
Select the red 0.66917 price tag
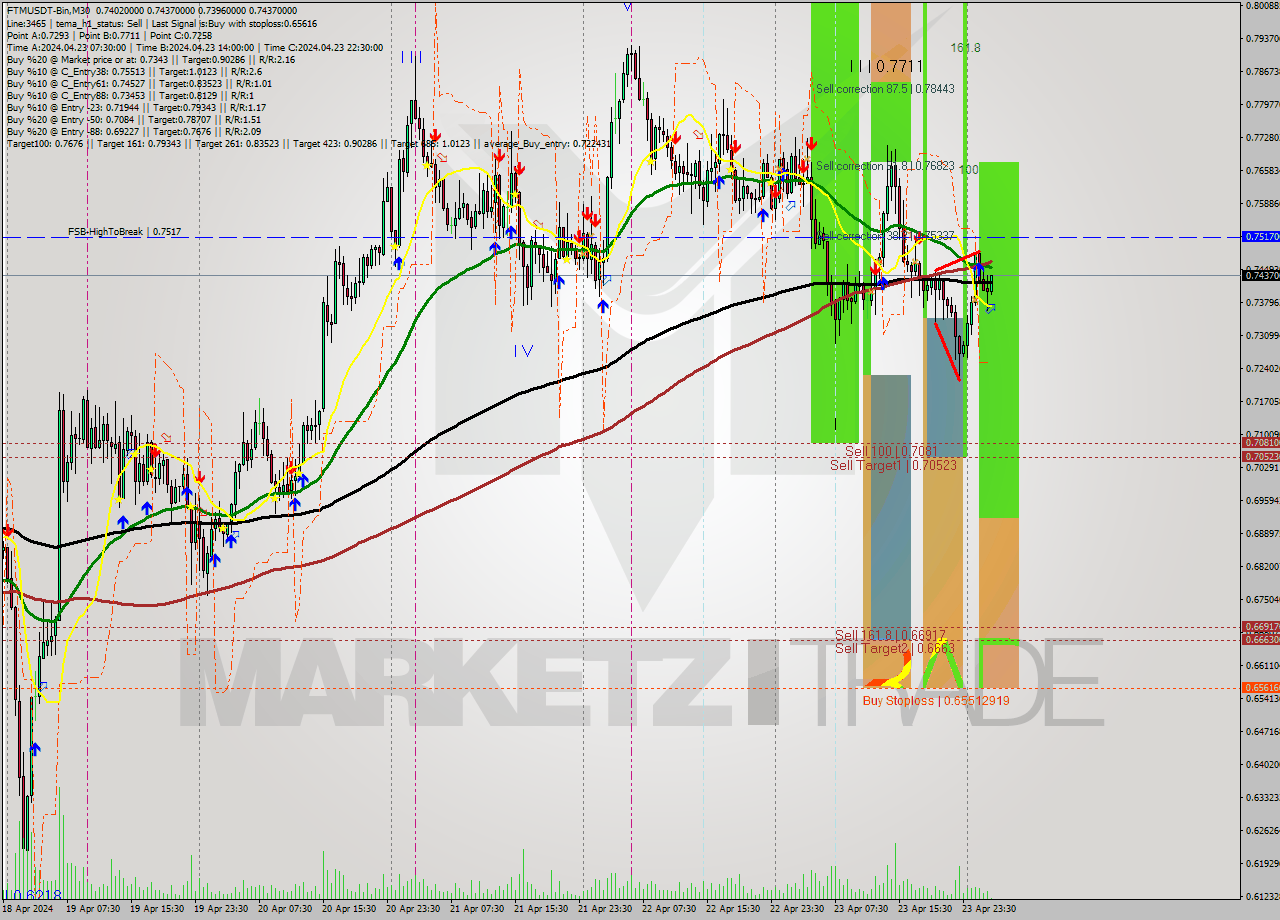[x=1260, y=628]
